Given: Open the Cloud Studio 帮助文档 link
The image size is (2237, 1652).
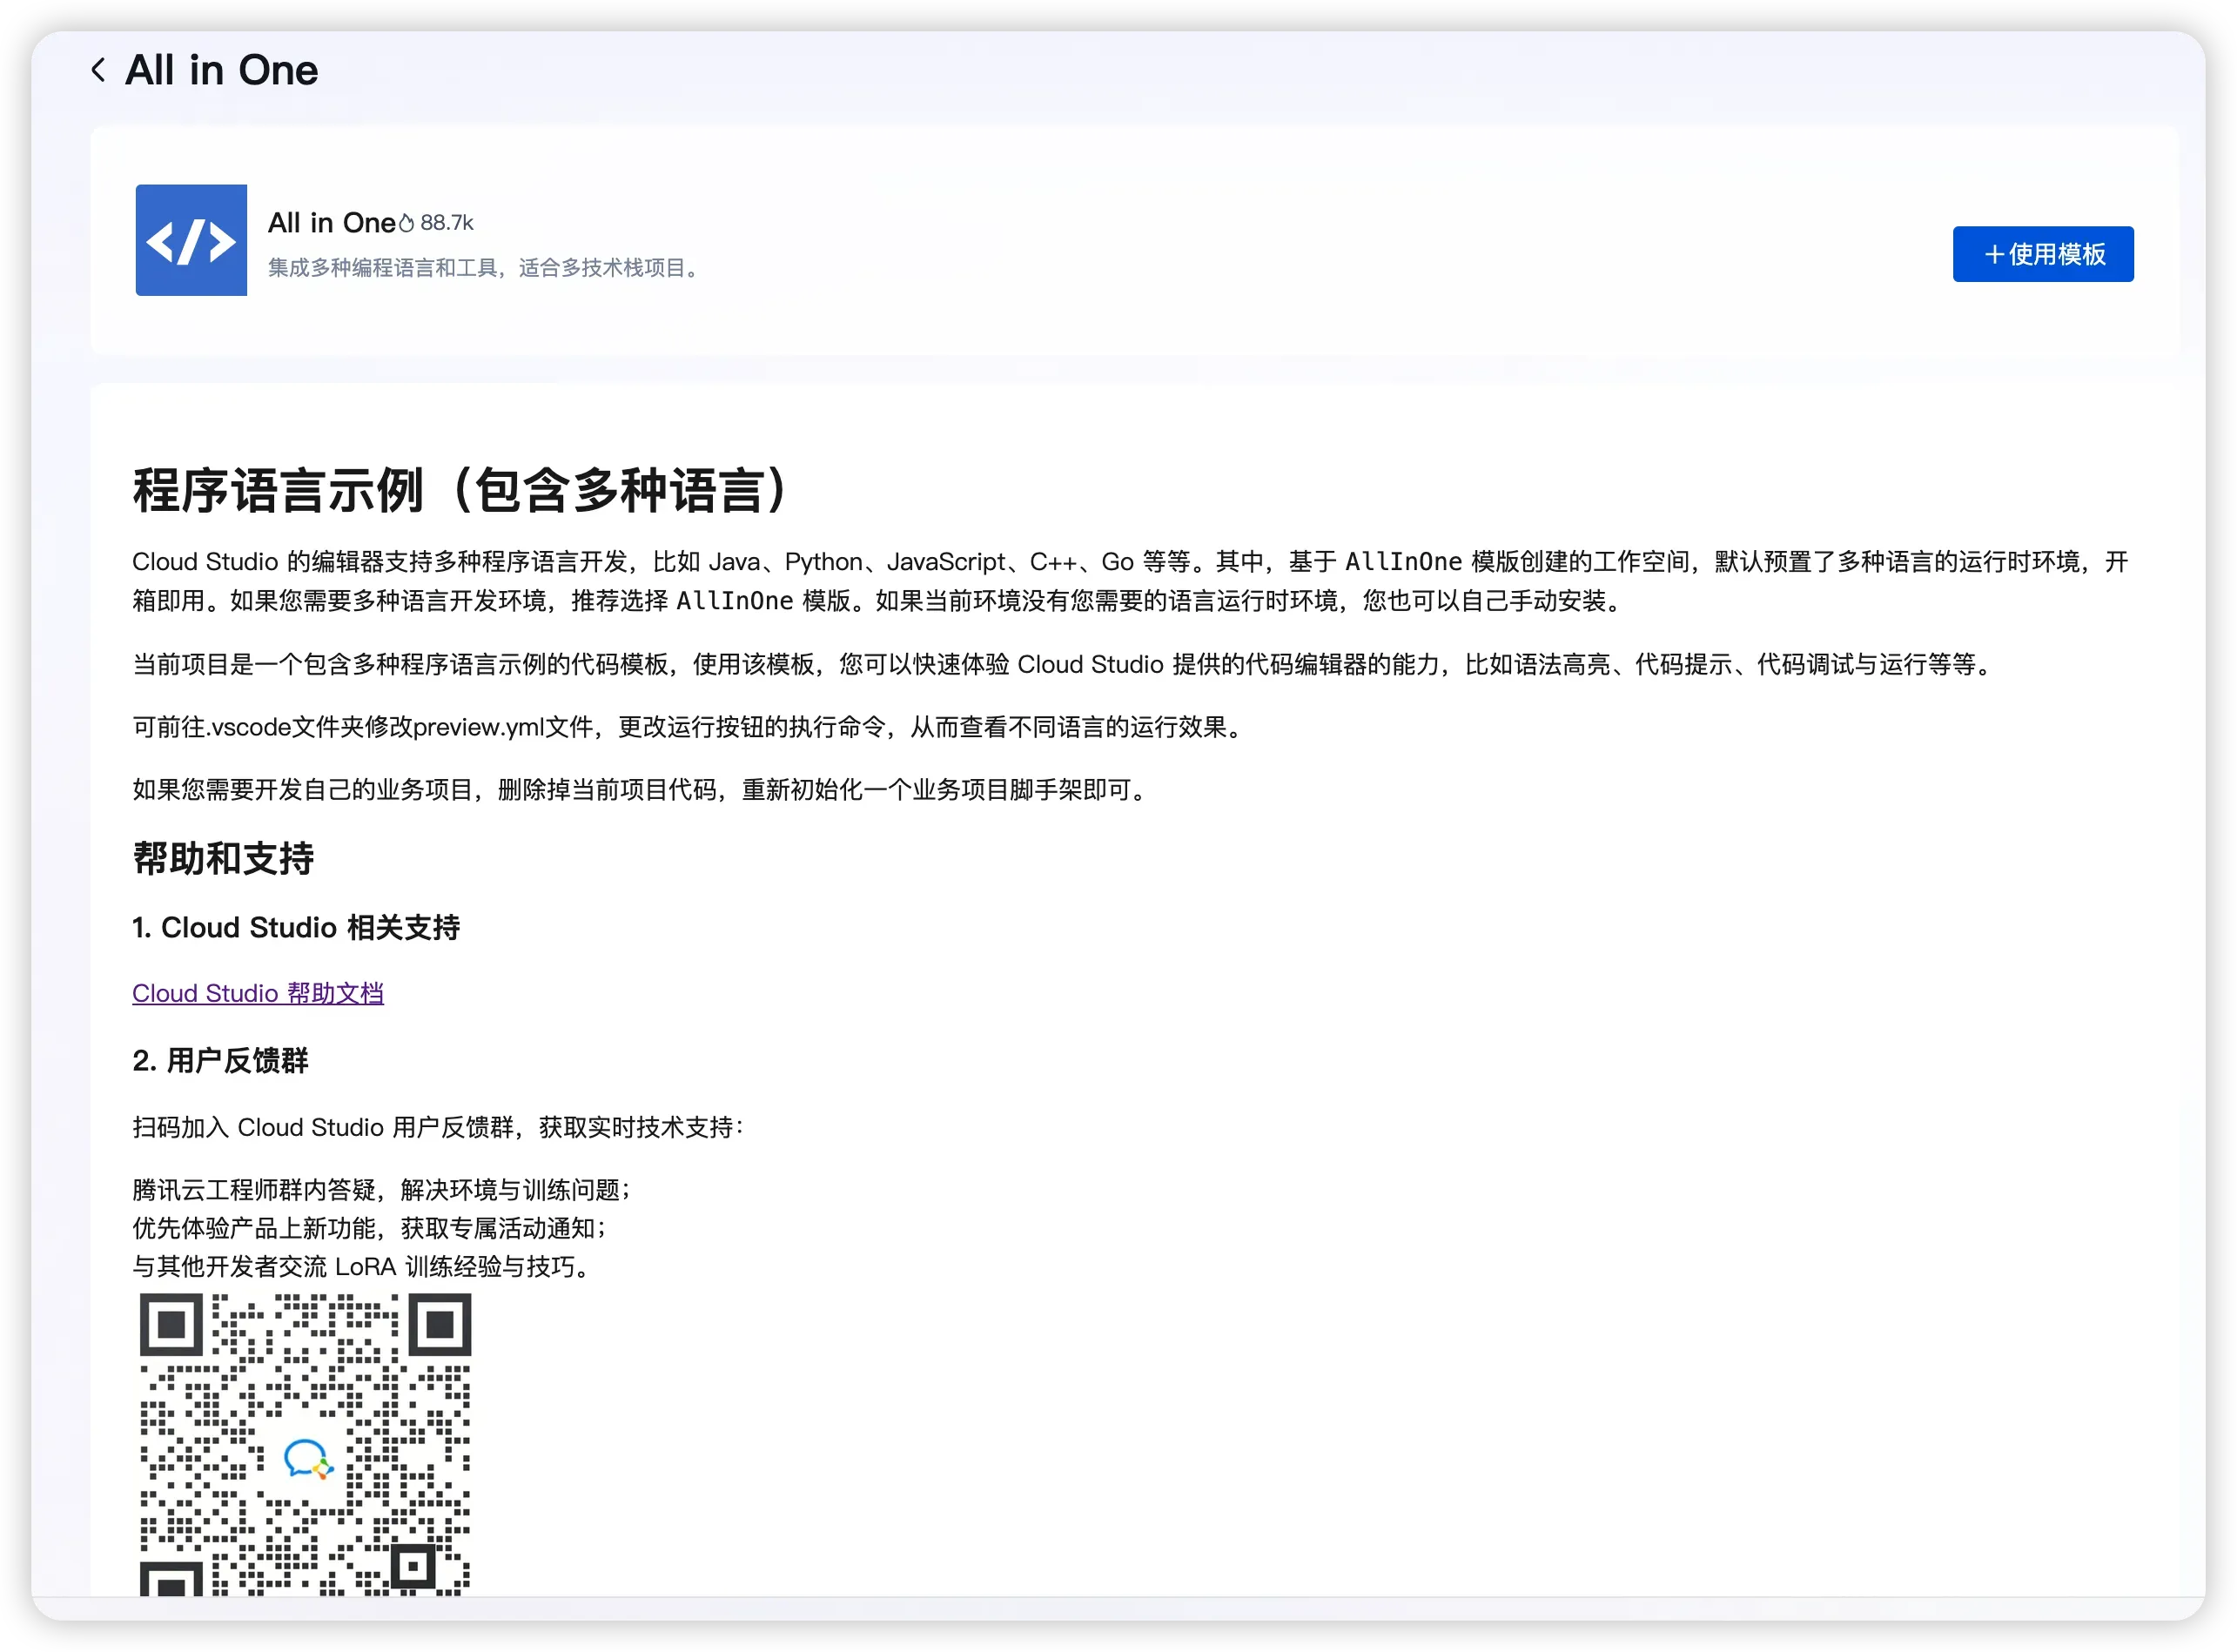Looking at the screenshot, I should (x=258, y=993).
